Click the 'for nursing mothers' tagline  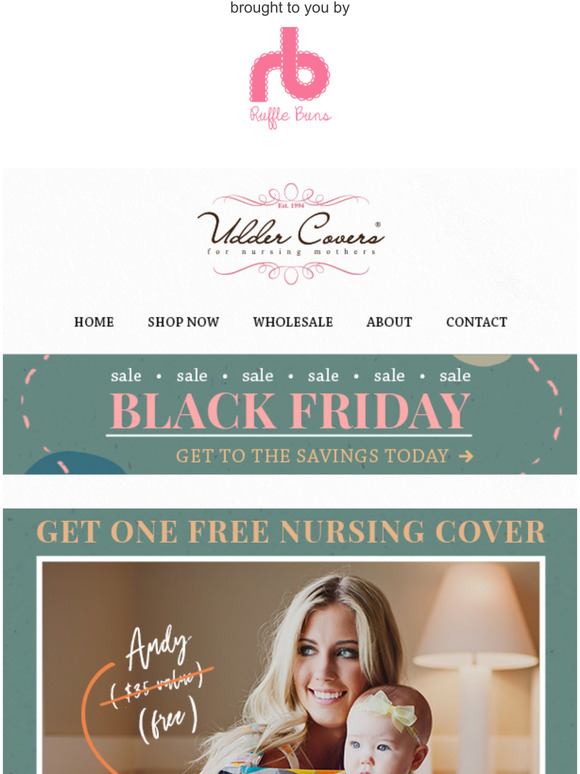[291, 252]
